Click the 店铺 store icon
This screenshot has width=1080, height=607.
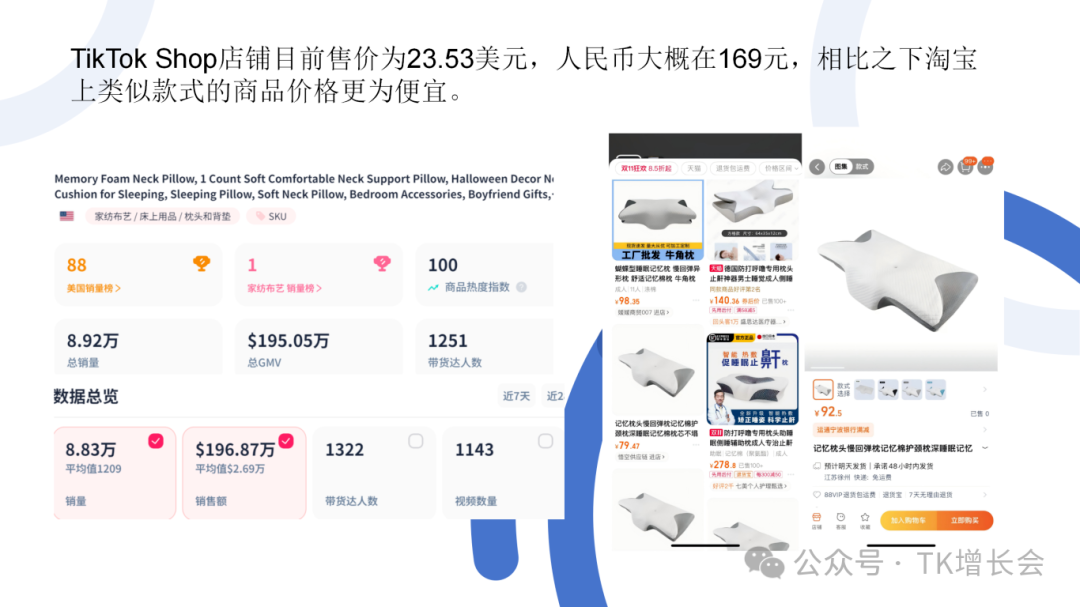816,520
